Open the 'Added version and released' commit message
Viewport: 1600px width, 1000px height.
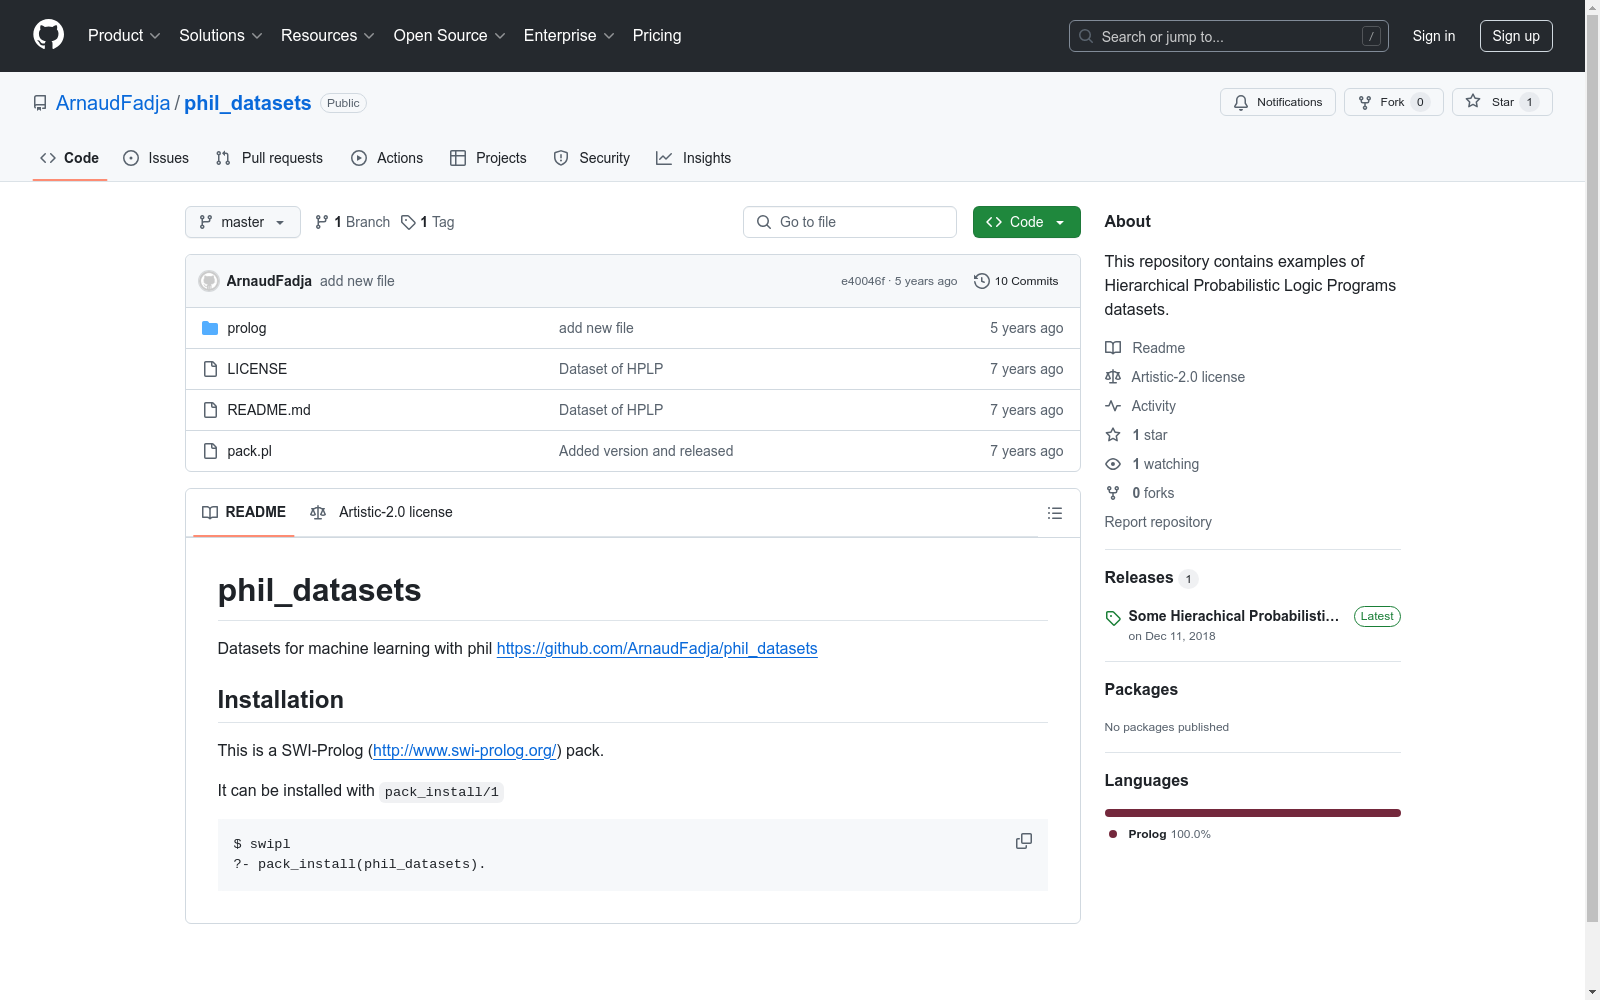pyautogui.click(x=646, y=451)
